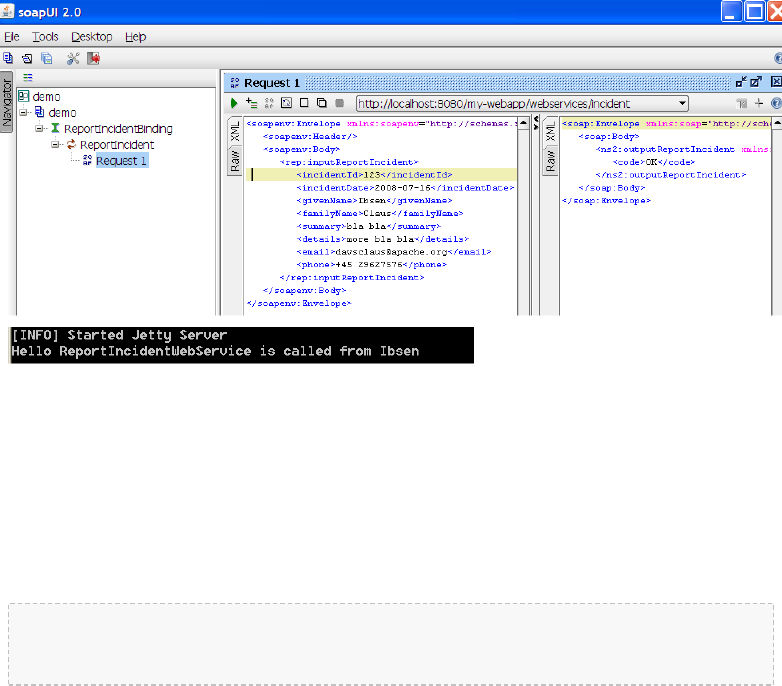Toggle the navigator view mode icon

point(28,77)
